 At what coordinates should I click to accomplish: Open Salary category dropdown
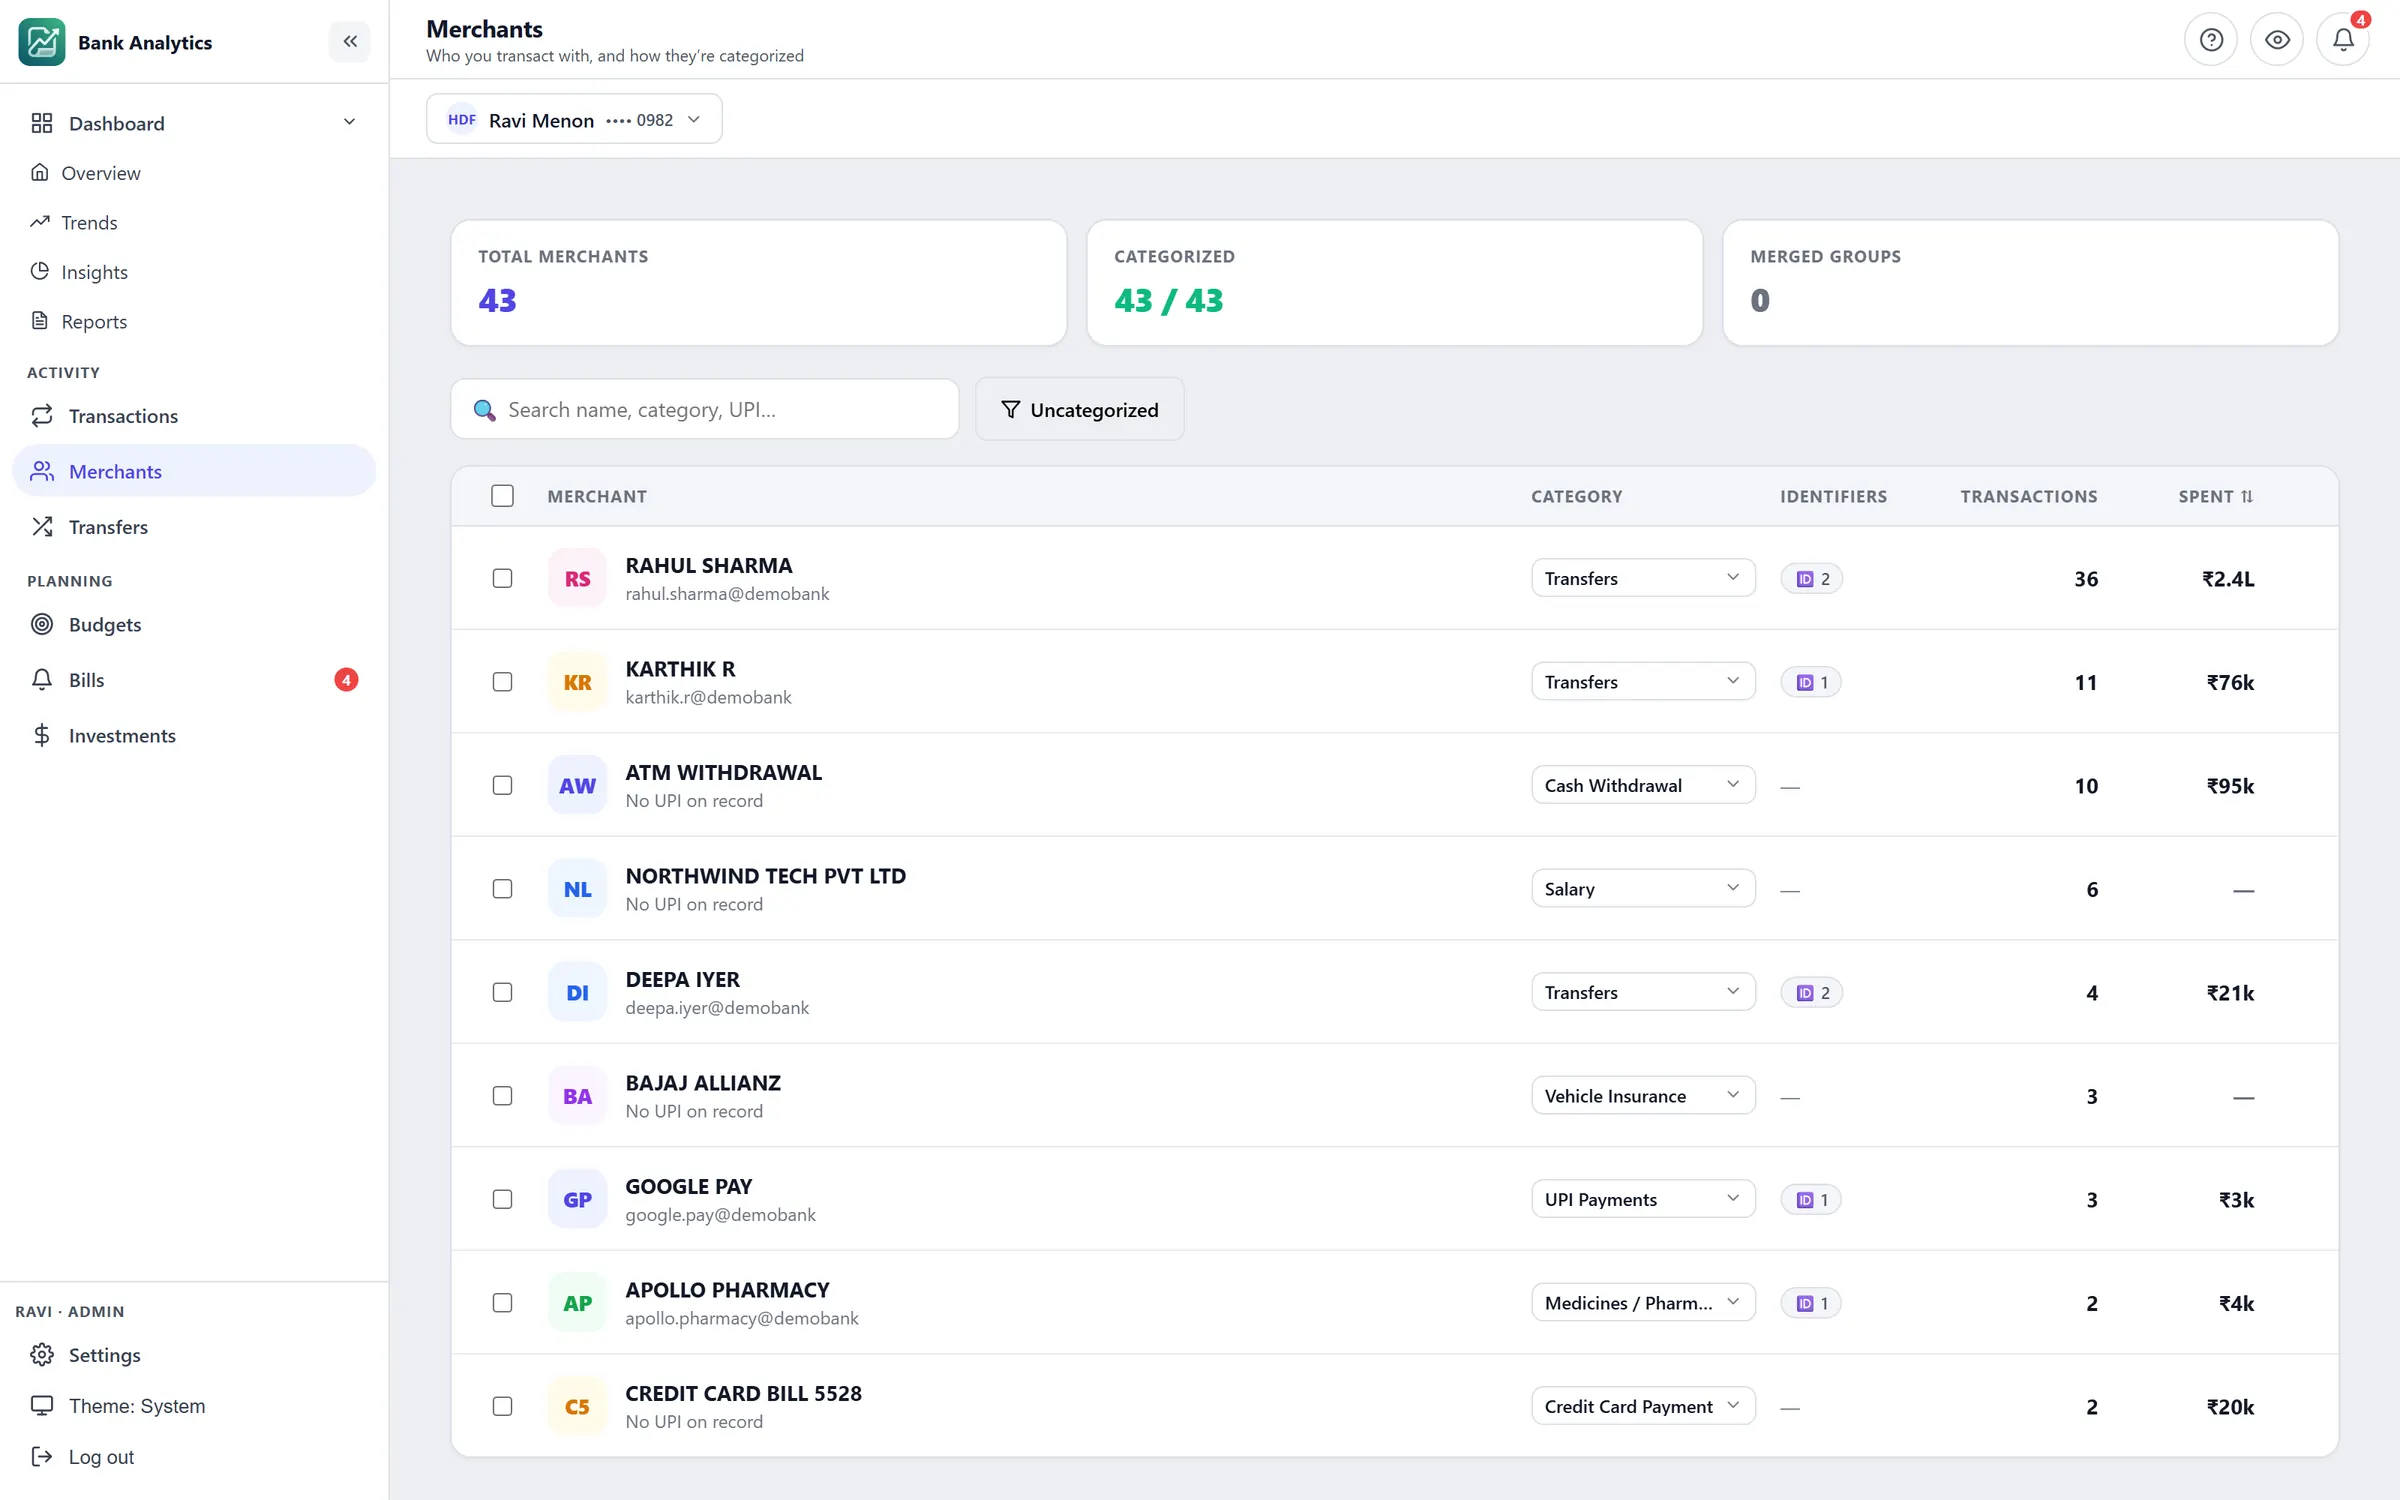pyautogui.click(x=1643, y=889)
